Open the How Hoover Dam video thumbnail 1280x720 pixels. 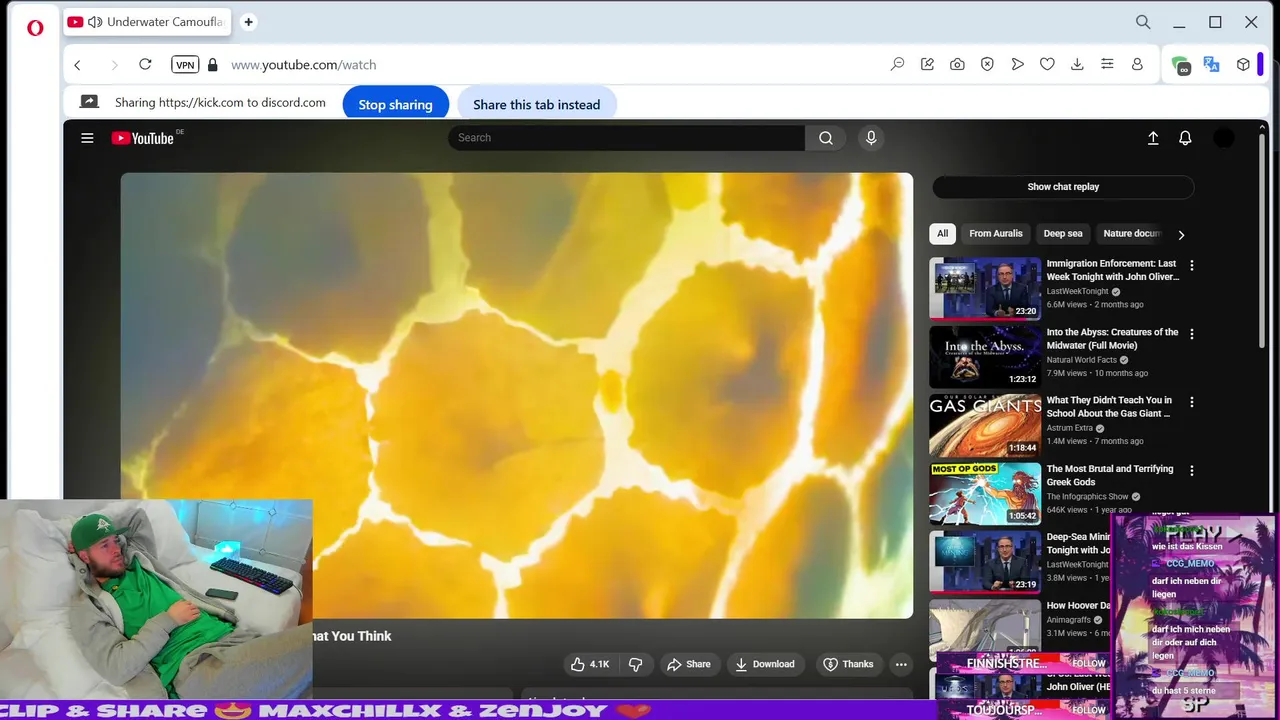[x=985, y=625]
